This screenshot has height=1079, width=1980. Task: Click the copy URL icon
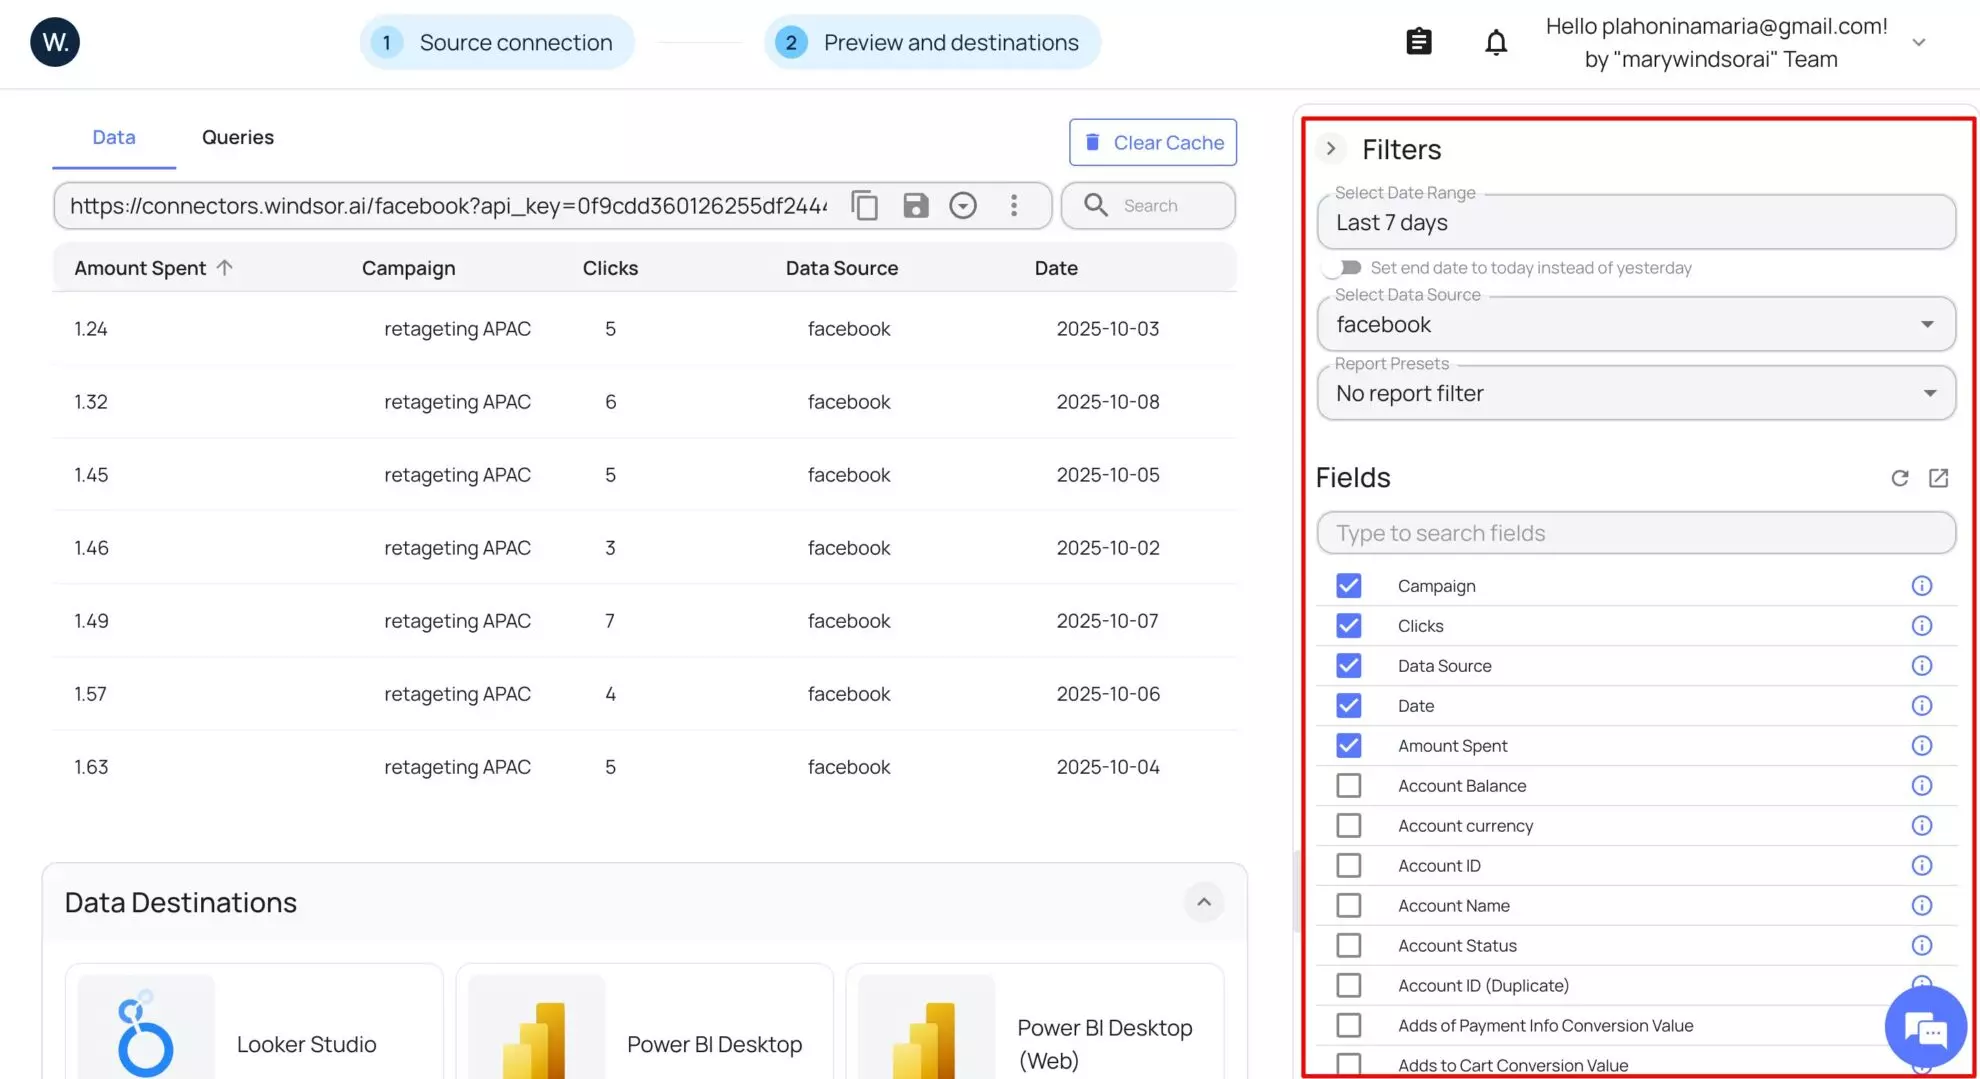(864, 206)
